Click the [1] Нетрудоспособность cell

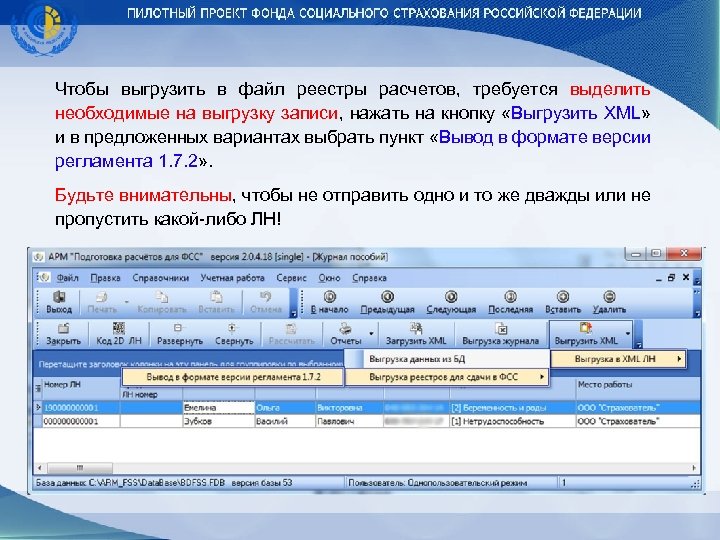pos(512,421)
